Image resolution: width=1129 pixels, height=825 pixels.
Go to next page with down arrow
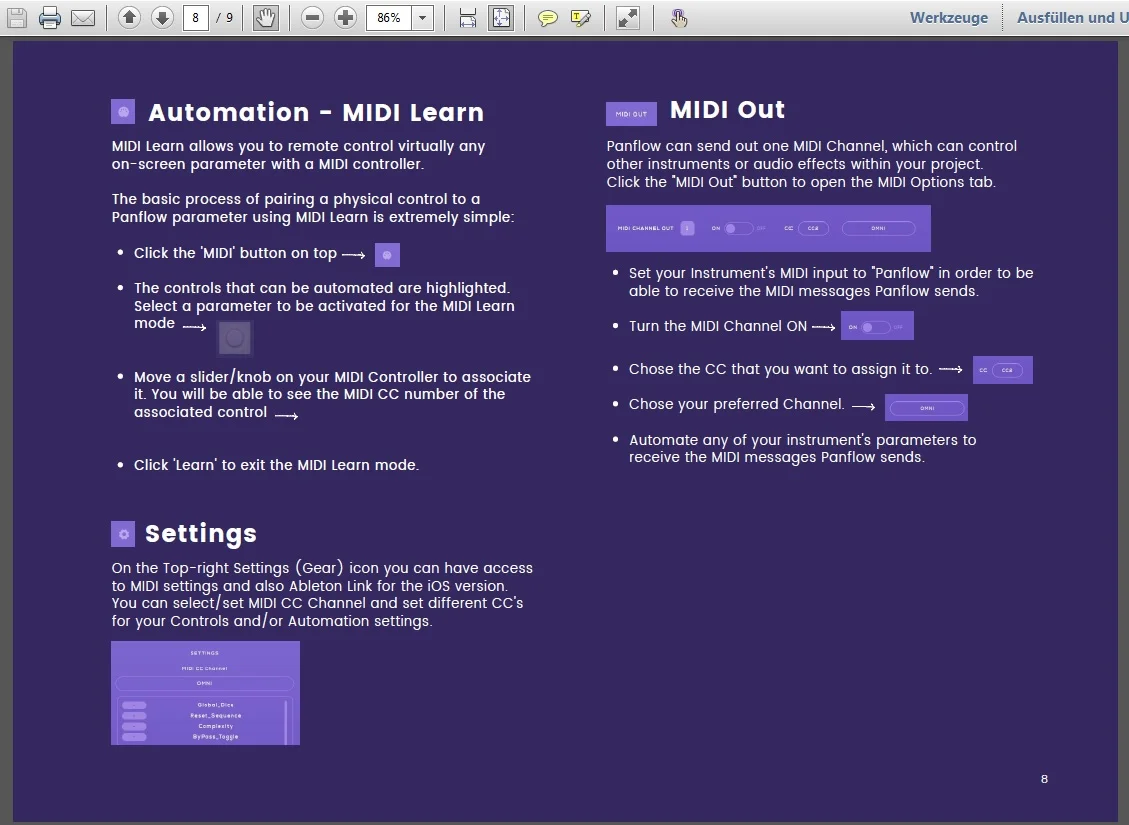pos(163,17)
